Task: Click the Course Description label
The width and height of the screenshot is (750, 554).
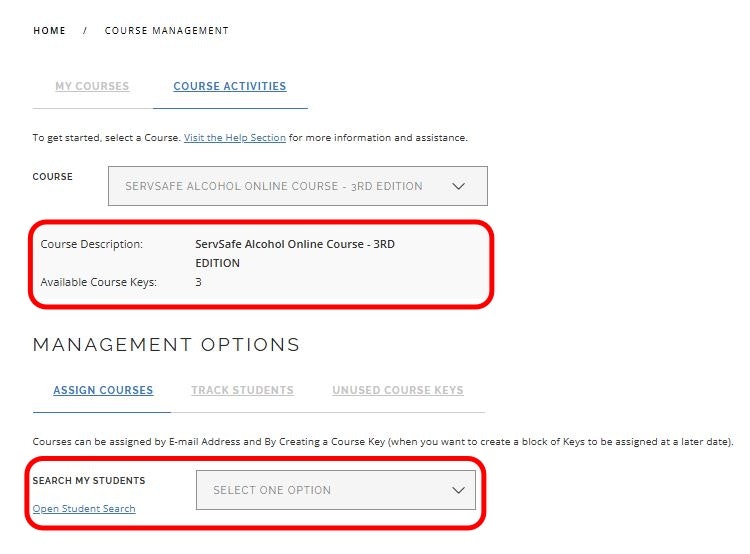Action: (91, 244)
